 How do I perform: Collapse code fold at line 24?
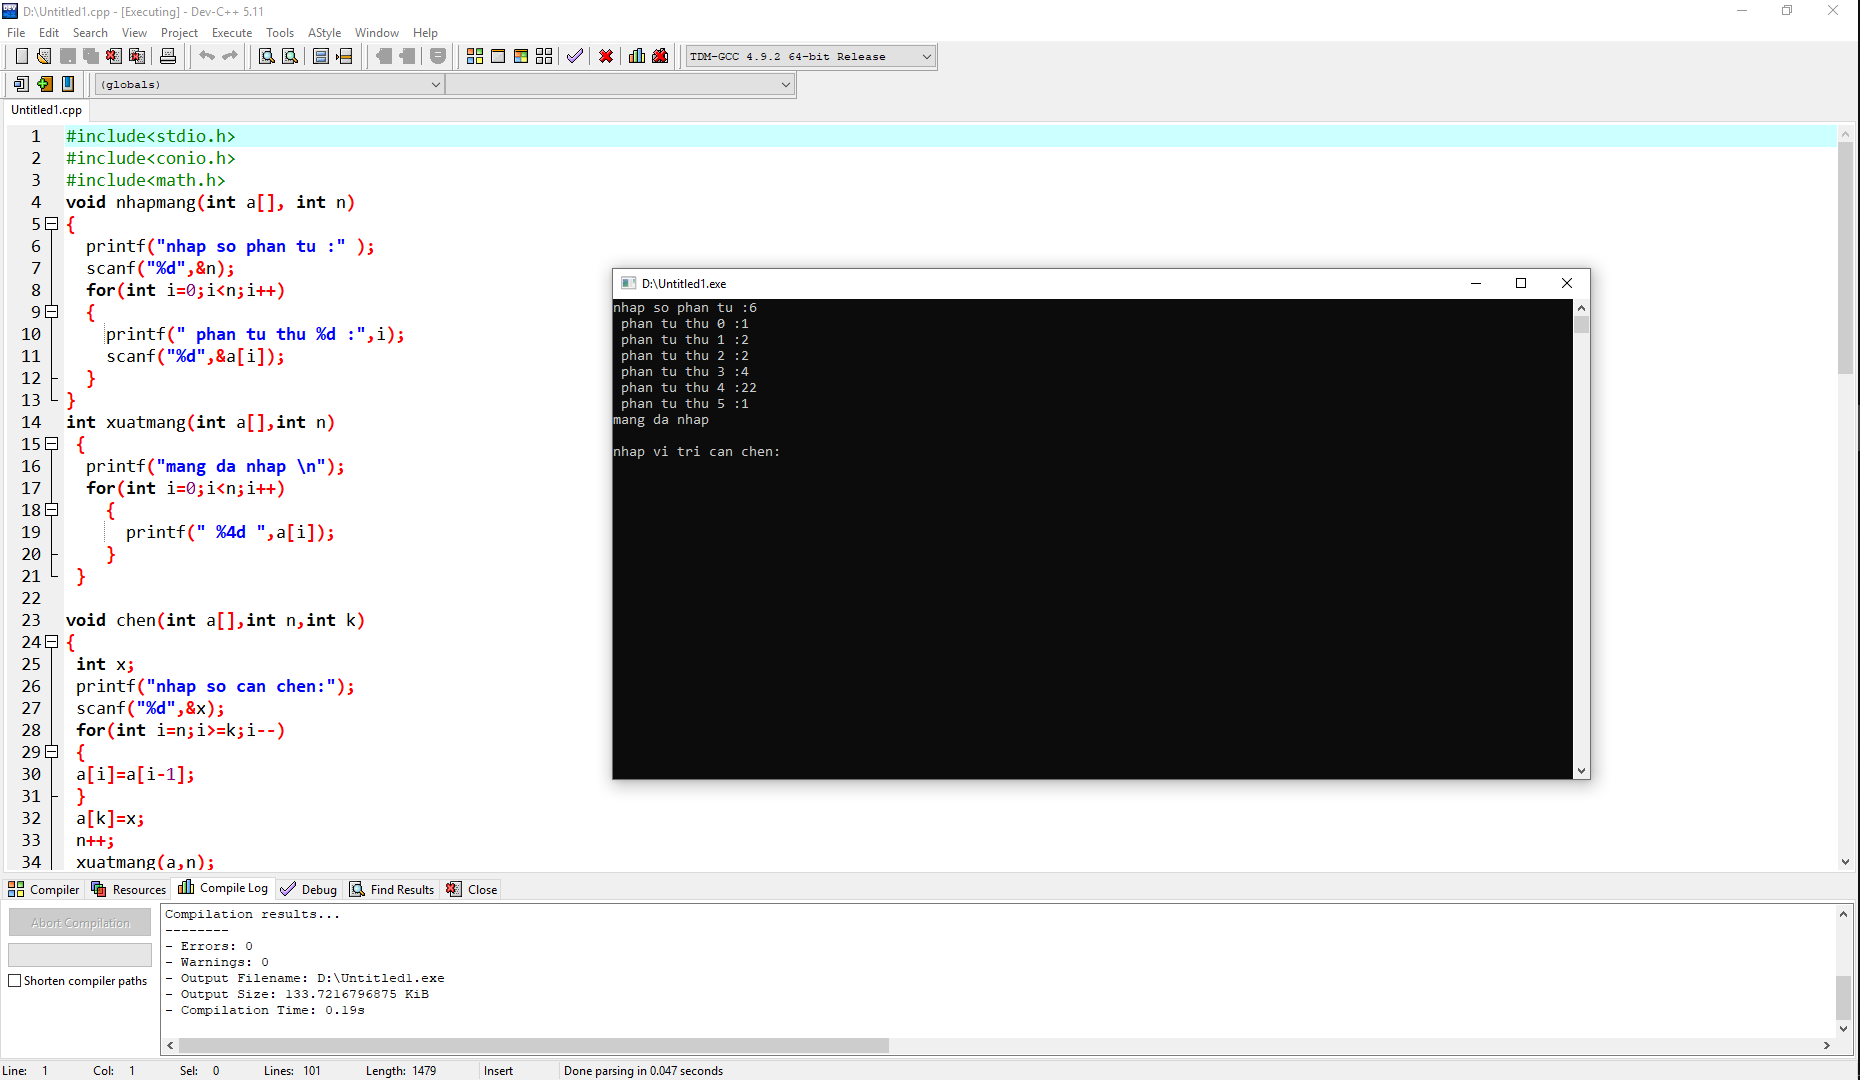click(x=52, y=642)
